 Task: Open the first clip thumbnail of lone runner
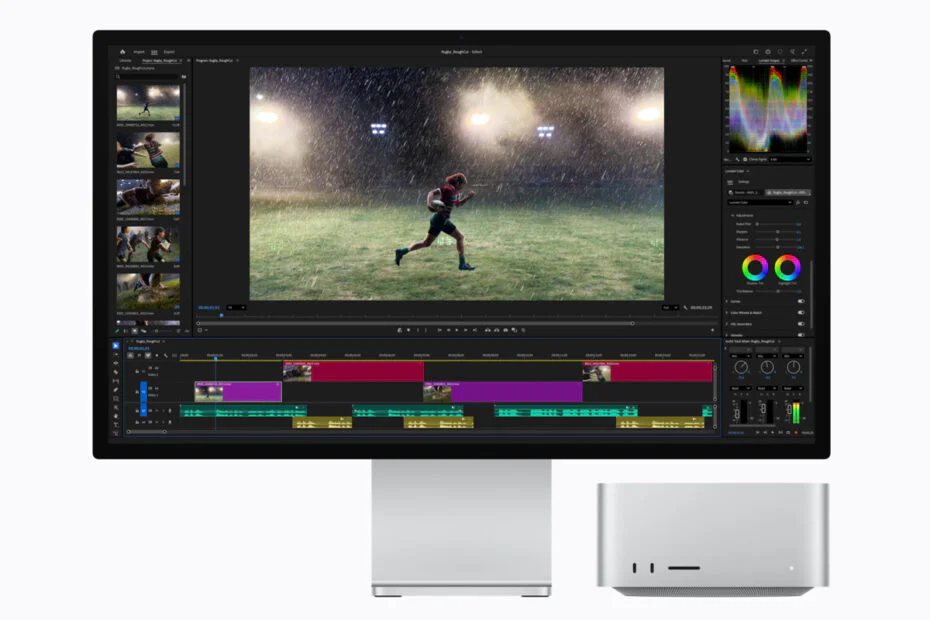148,103
